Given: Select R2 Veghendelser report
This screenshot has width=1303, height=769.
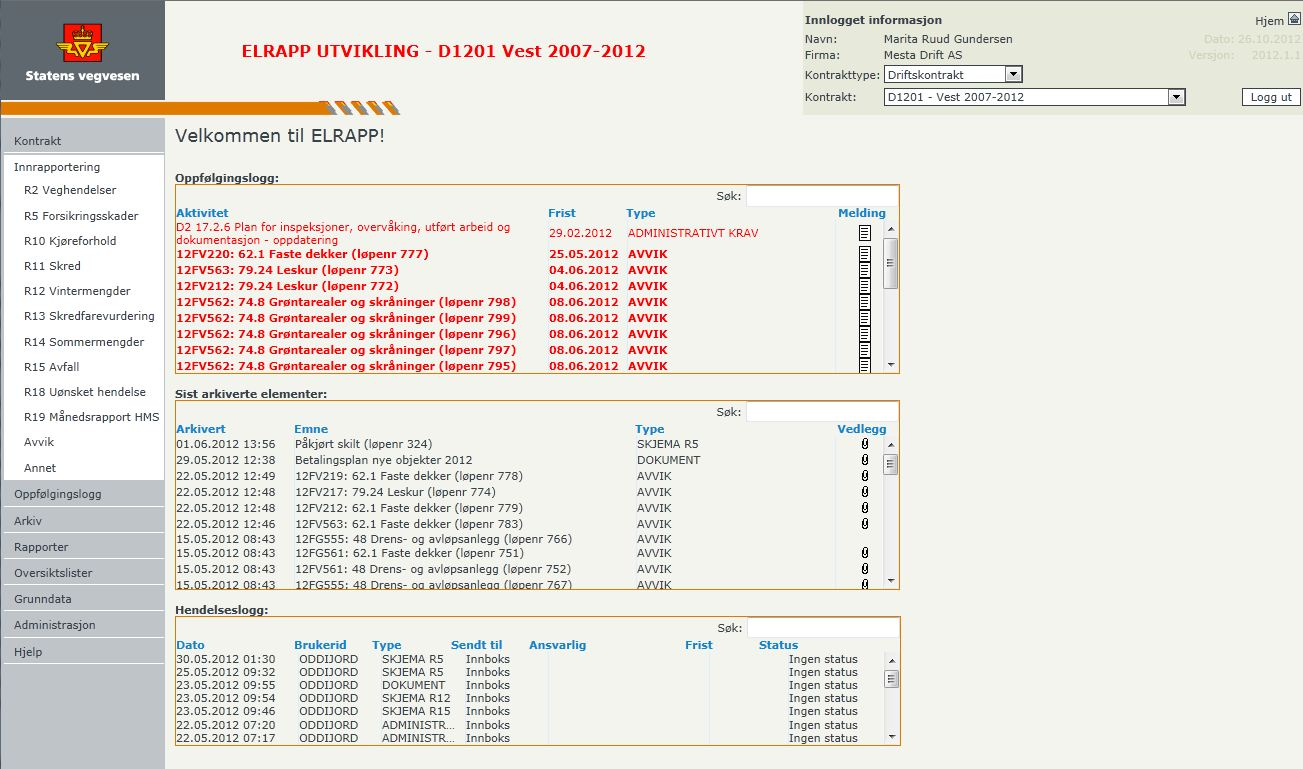Looking at the screenshot, I should pyautogui.click(x=70, y=190).
